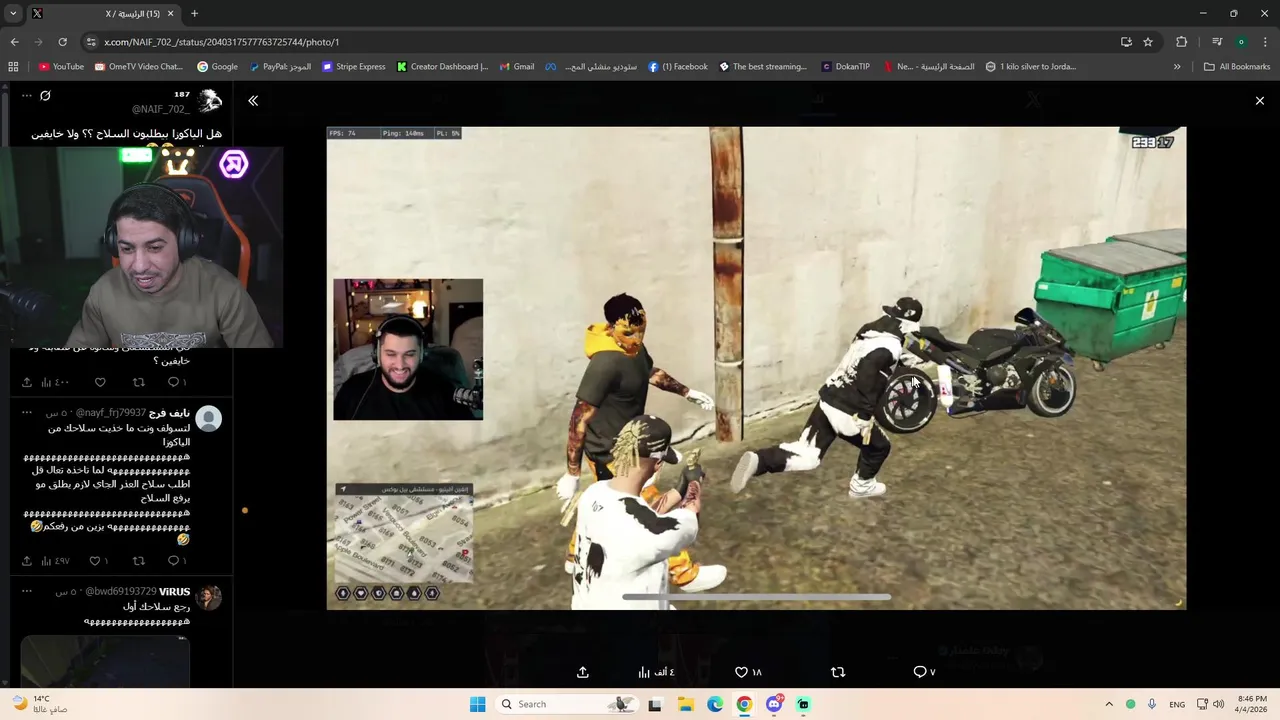The image size is (1280, 720).
Task: Share icon on the main tweet with ٤٠٠ views
Action: coord(27,382)
